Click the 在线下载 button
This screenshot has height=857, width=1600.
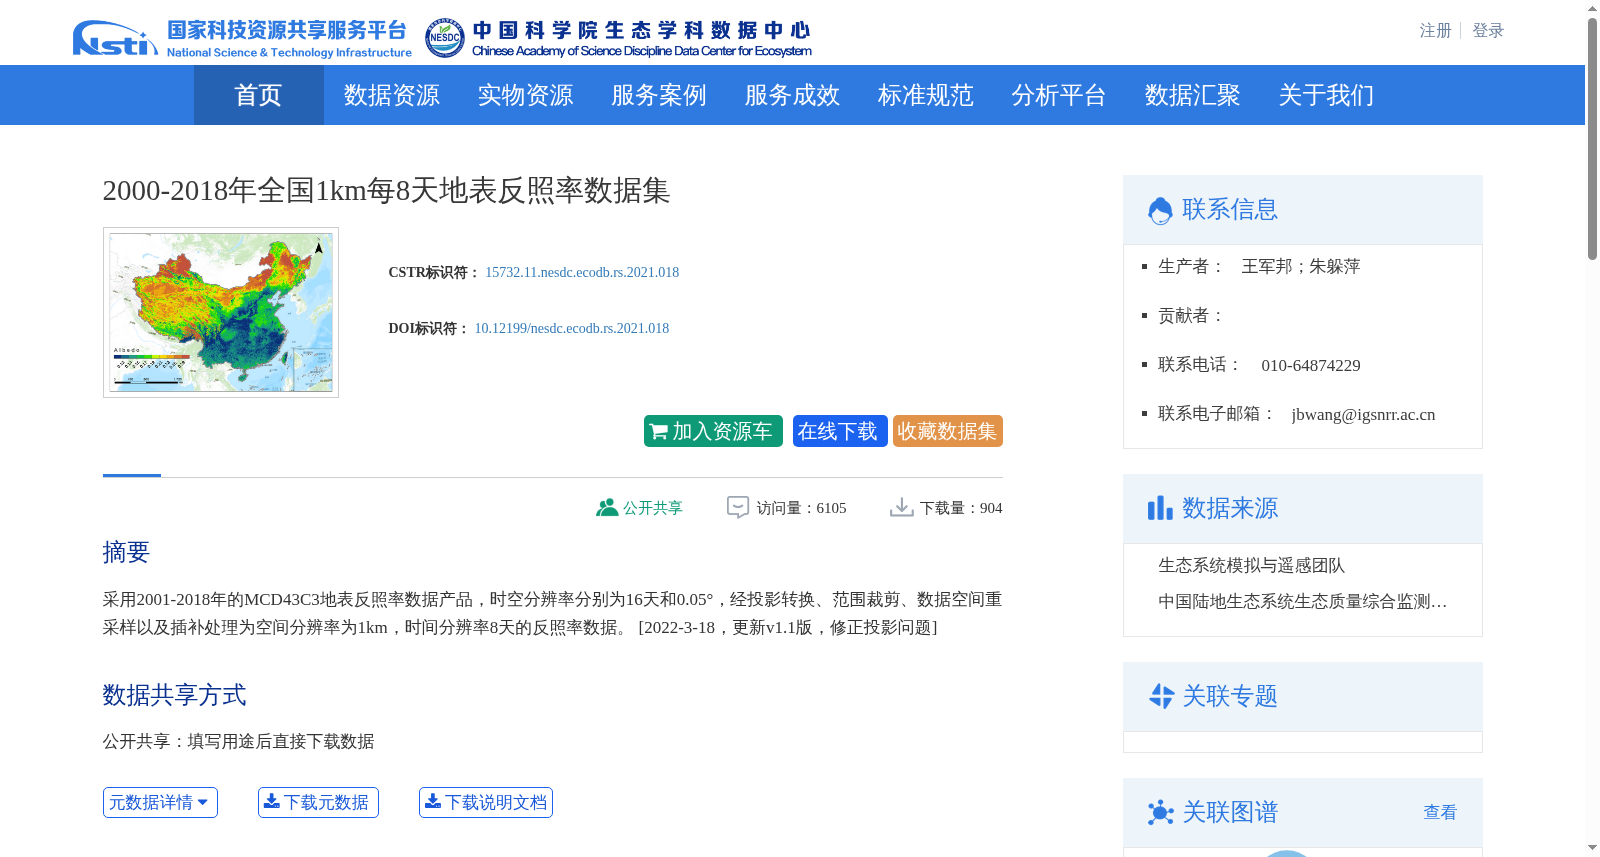[840, 431]
